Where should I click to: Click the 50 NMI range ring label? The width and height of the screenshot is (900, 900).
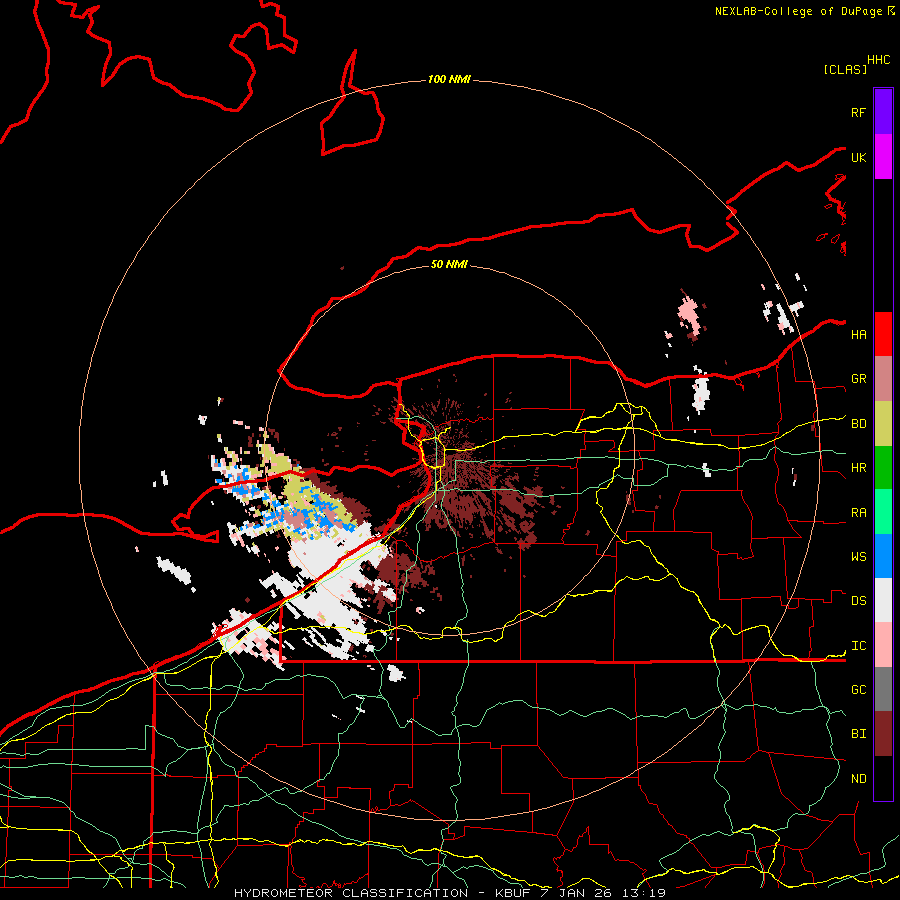[449, 264]
